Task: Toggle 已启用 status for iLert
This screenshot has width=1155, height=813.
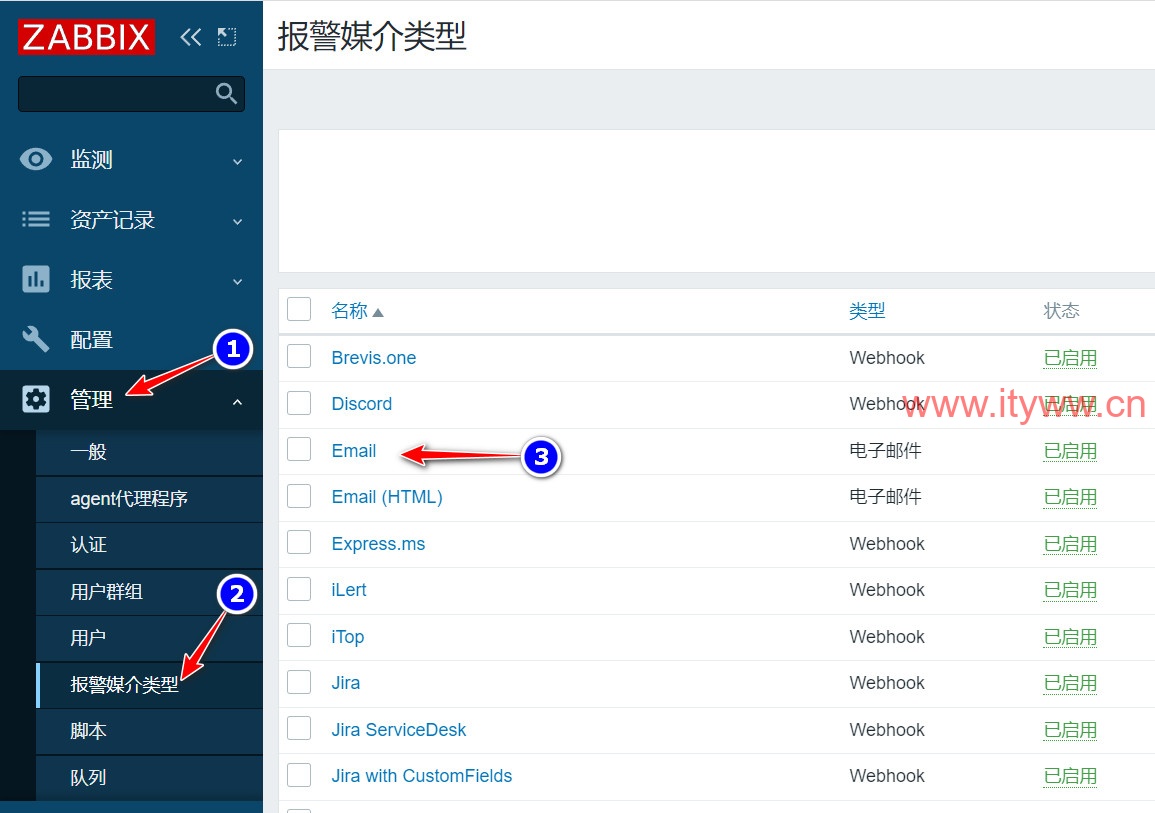Action: (x=1070, y=590)
